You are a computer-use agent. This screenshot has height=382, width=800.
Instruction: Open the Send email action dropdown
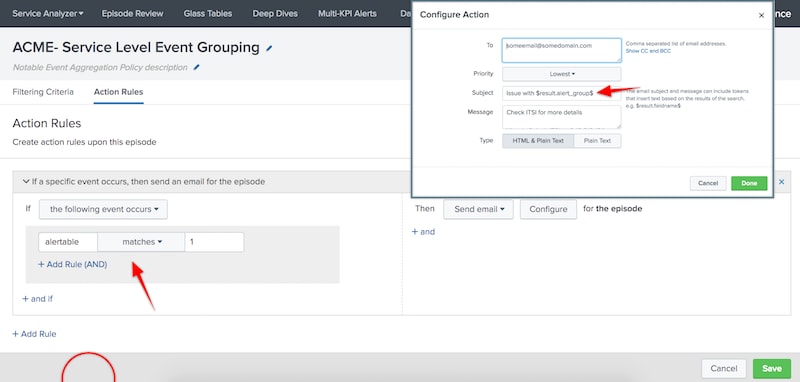478,209
